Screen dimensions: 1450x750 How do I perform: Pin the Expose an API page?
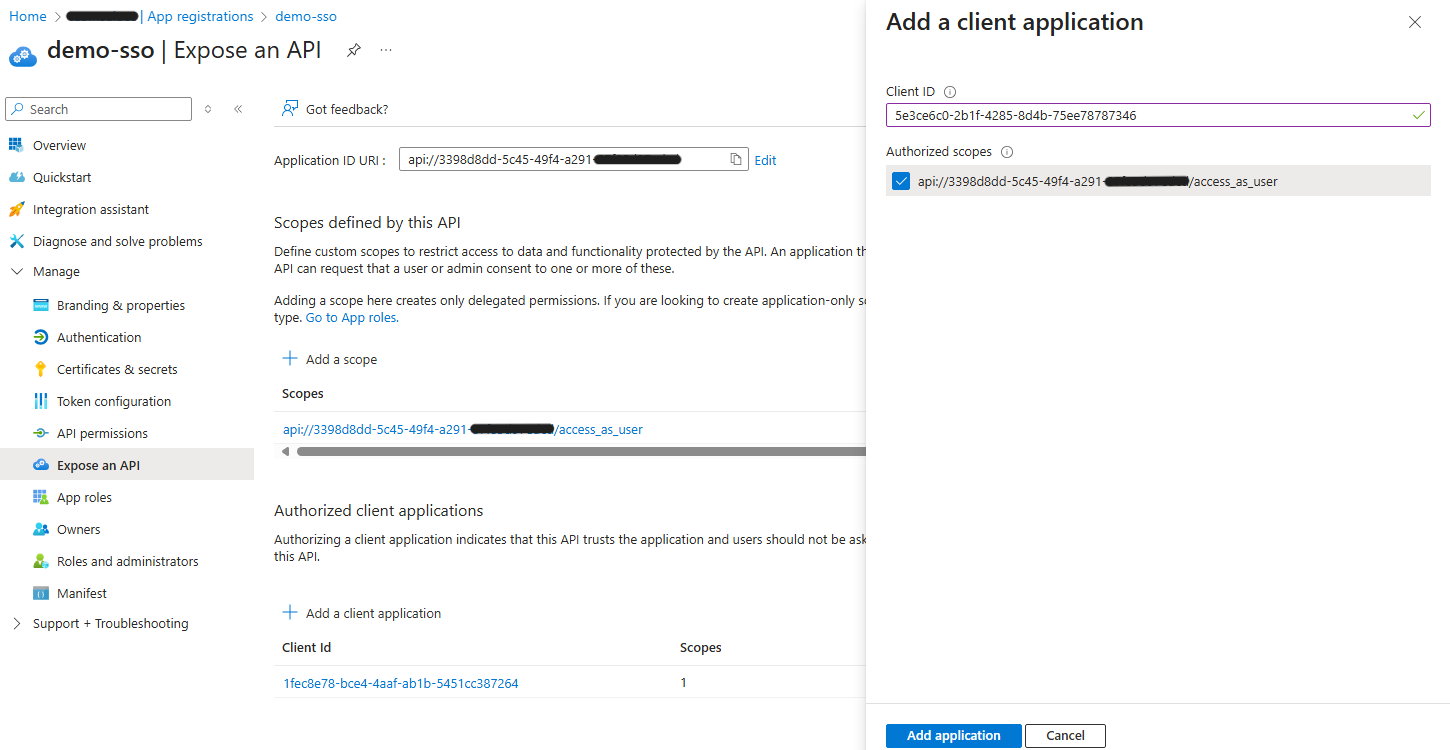(x=354, y=50)
